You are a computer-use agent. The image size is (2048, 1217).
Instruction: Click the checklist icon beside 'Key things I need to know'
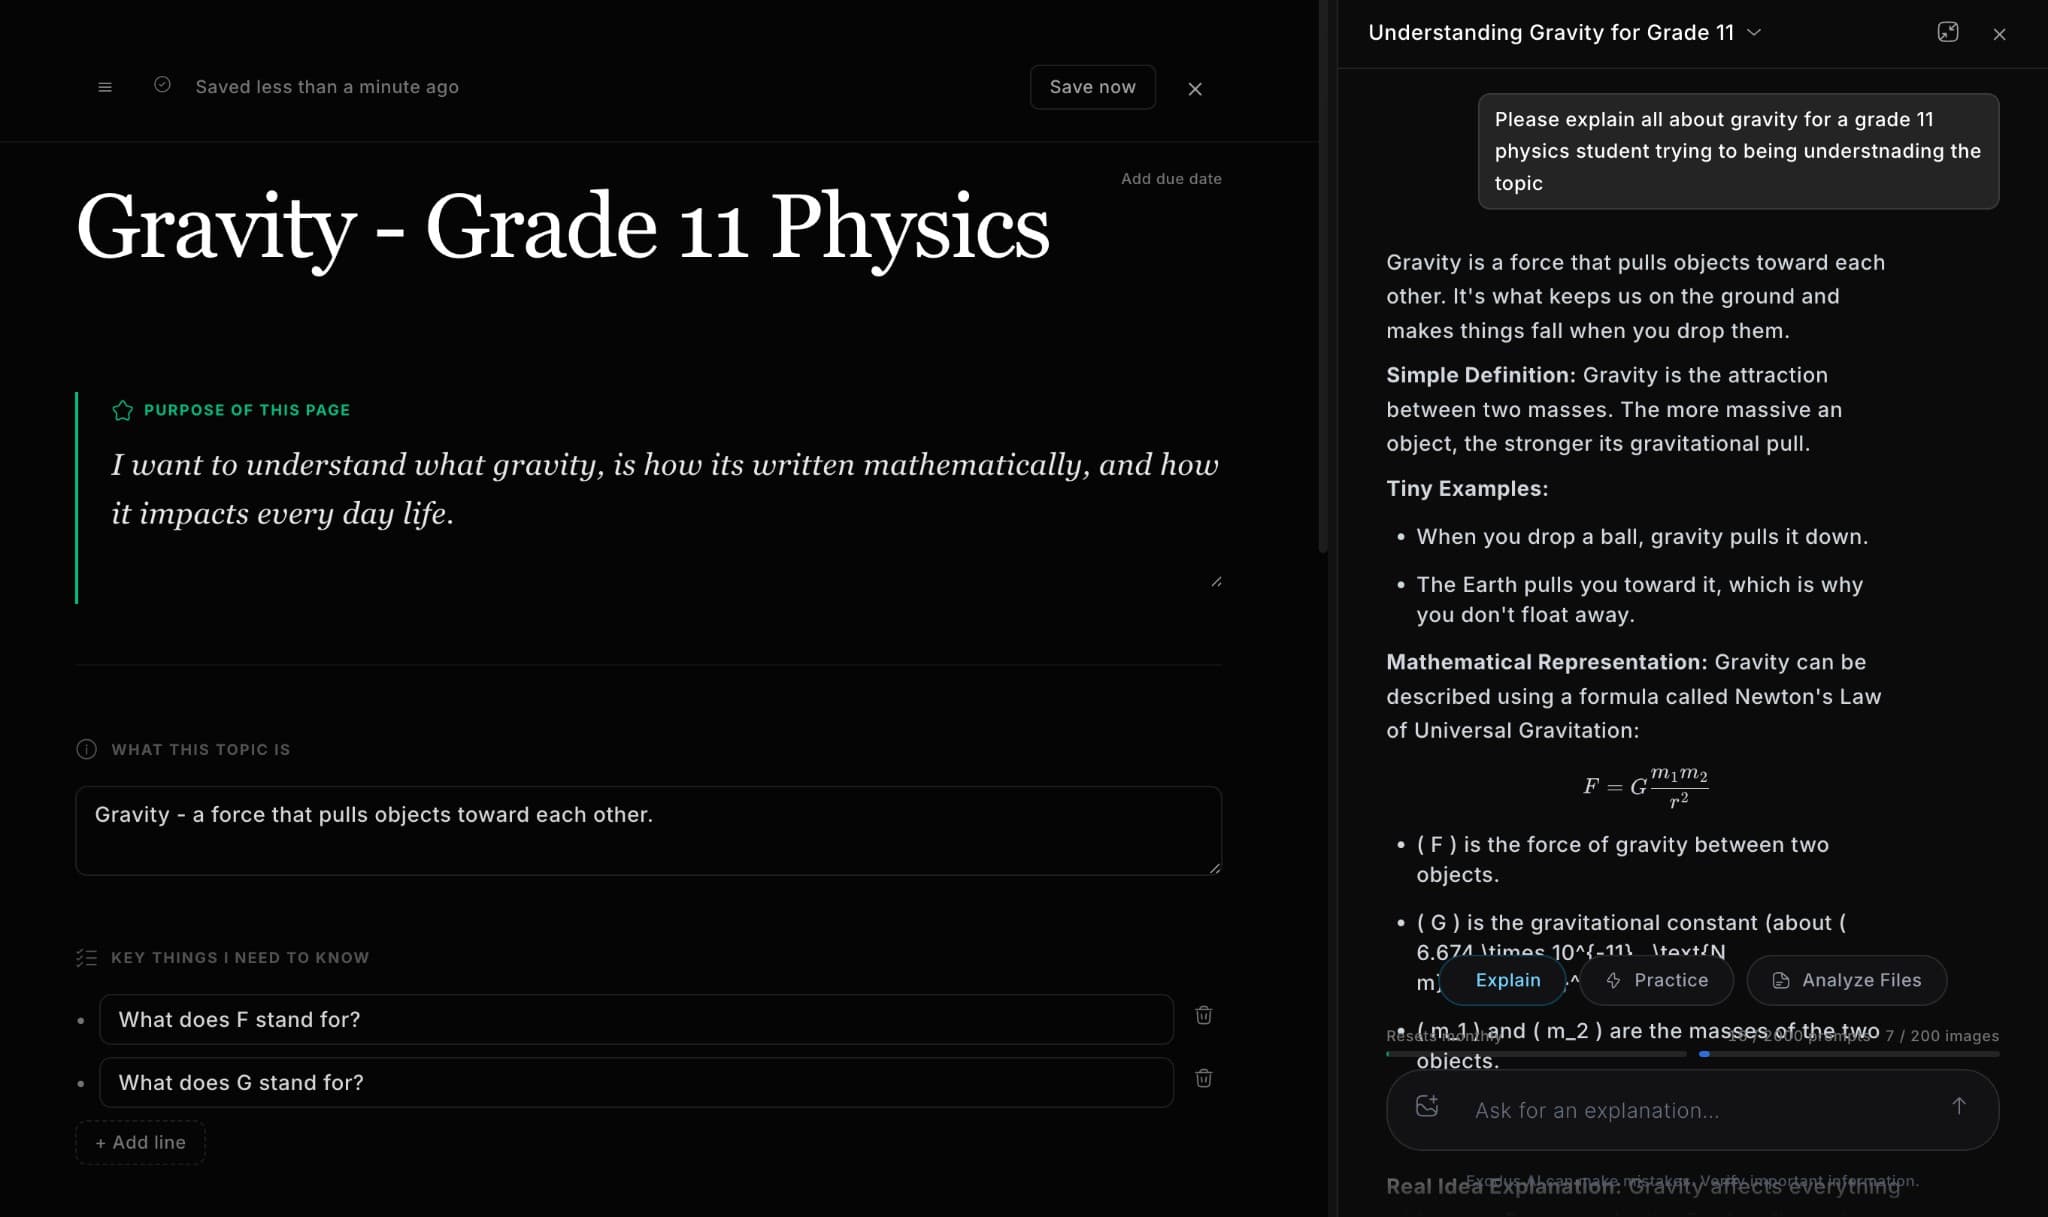click(x=87, y=958)
